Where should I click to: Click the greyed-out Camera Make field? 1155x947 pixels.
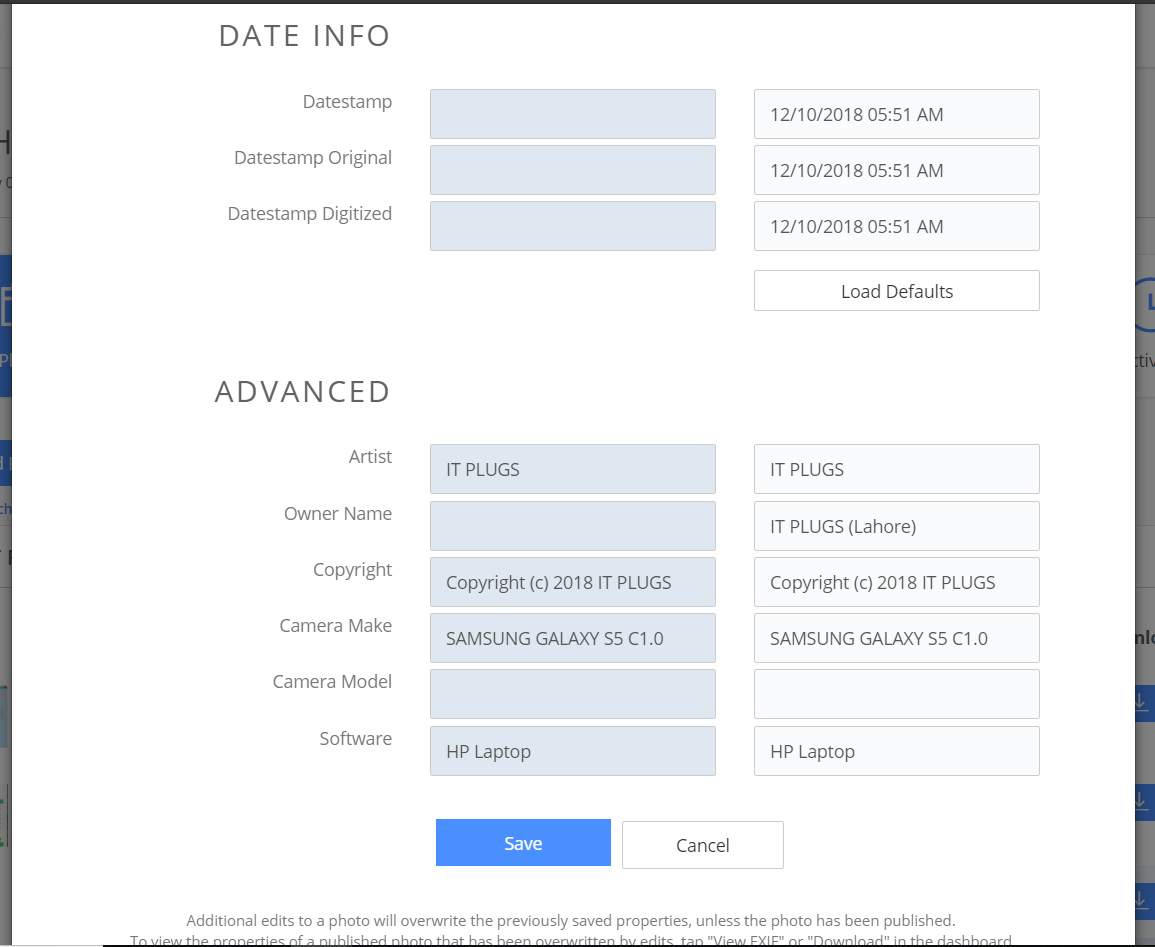pyautogui.click(x=572, y=638)
